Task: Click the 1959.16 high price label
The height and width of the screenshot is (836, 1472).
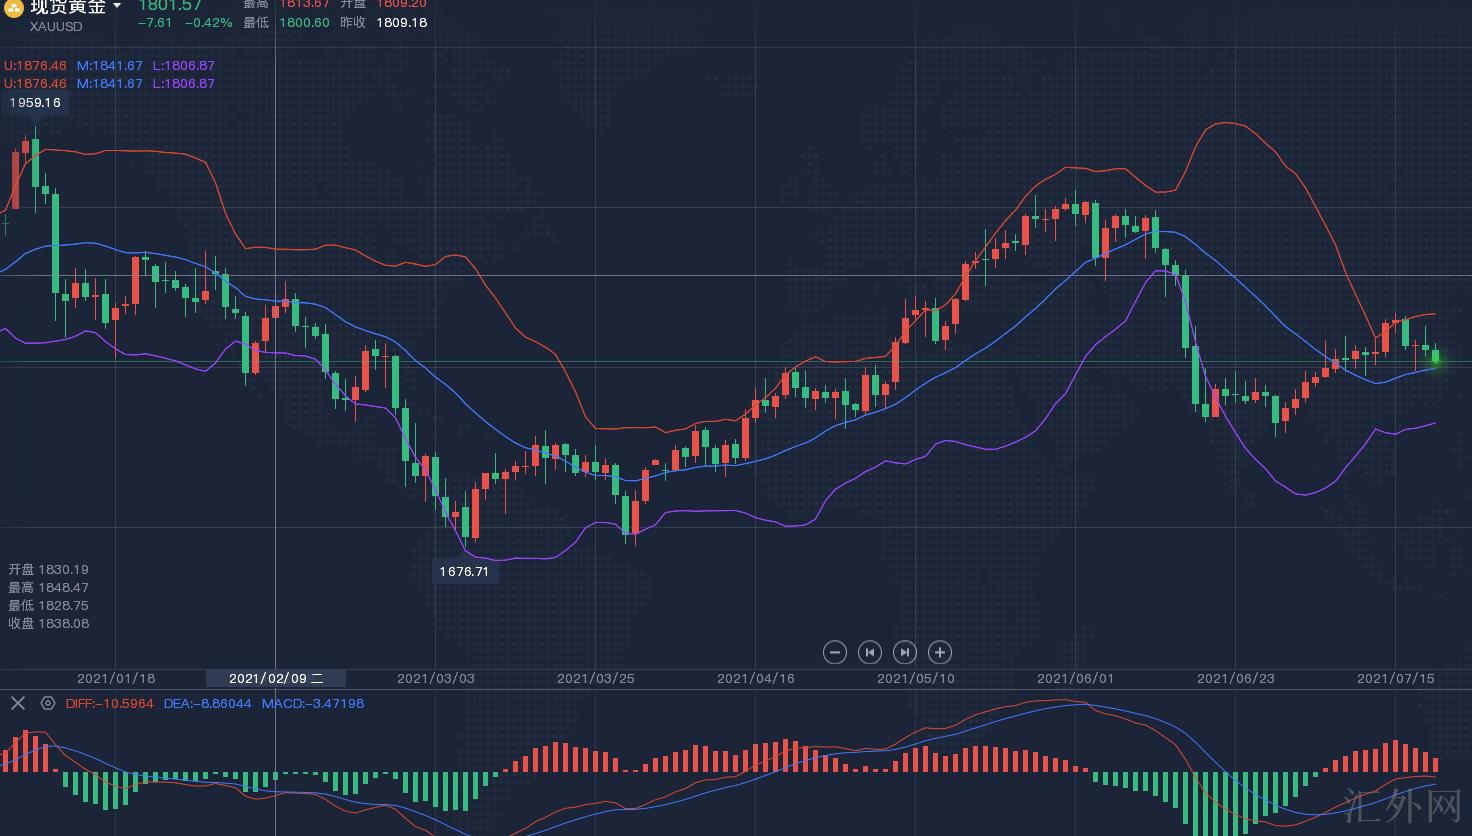Action: 35,103
